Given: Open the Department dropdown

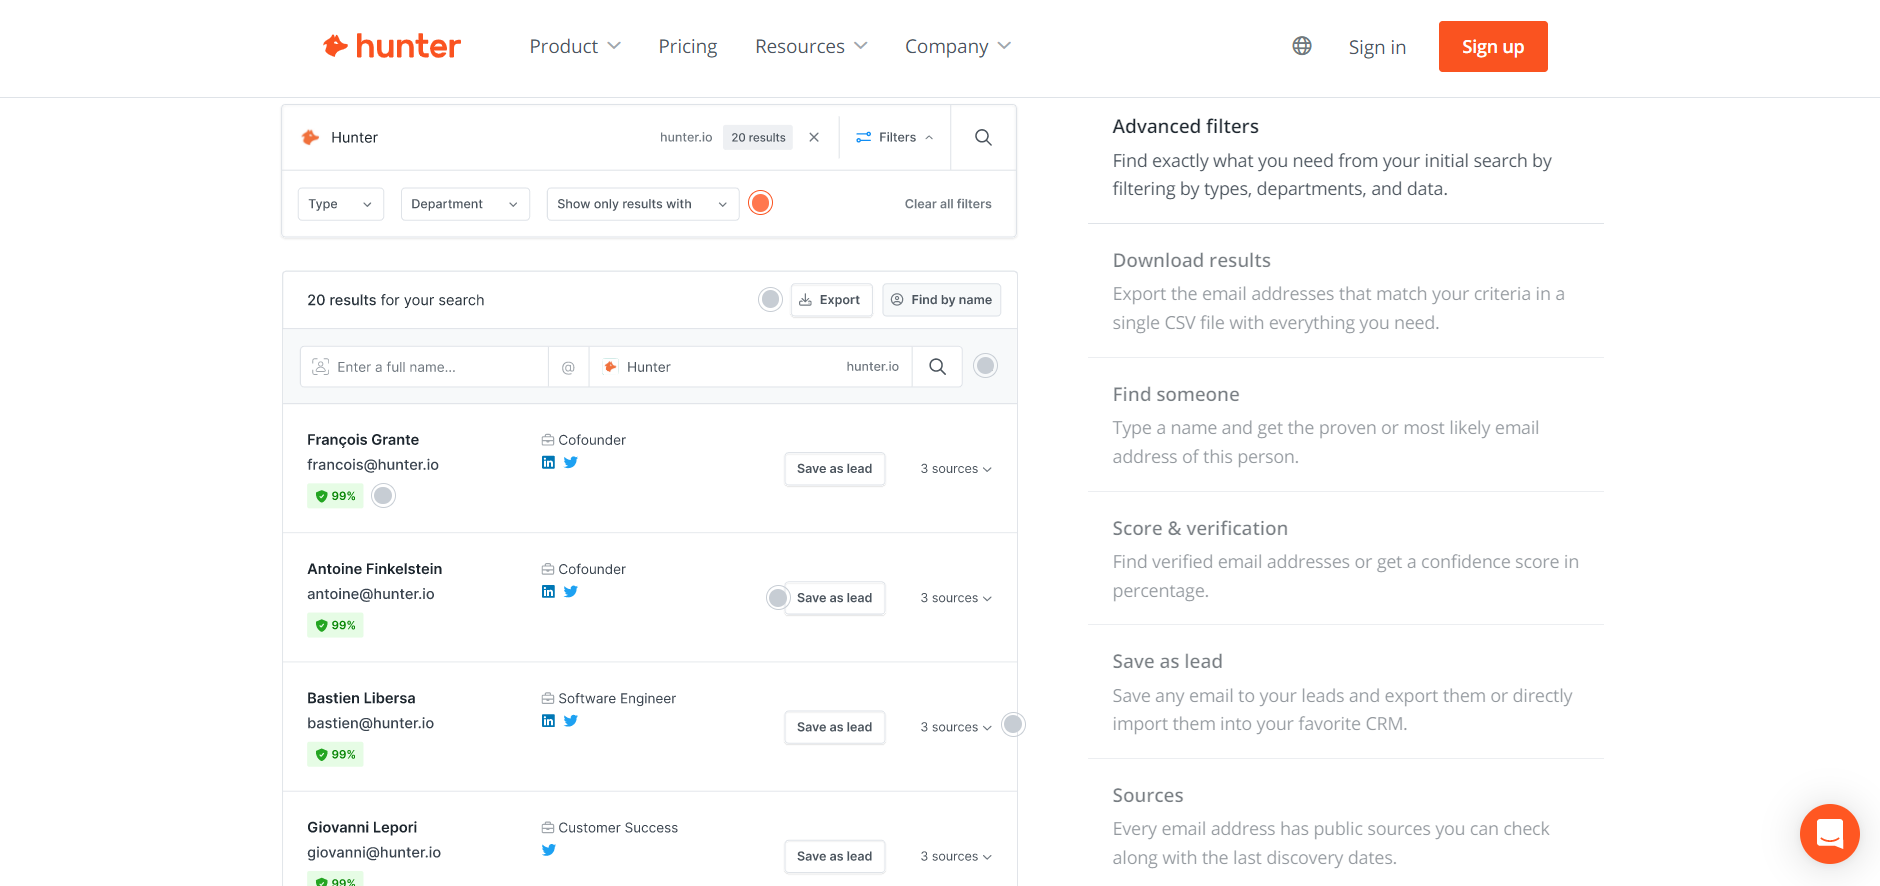Looking at the screenshot, I should pos(464,204).
